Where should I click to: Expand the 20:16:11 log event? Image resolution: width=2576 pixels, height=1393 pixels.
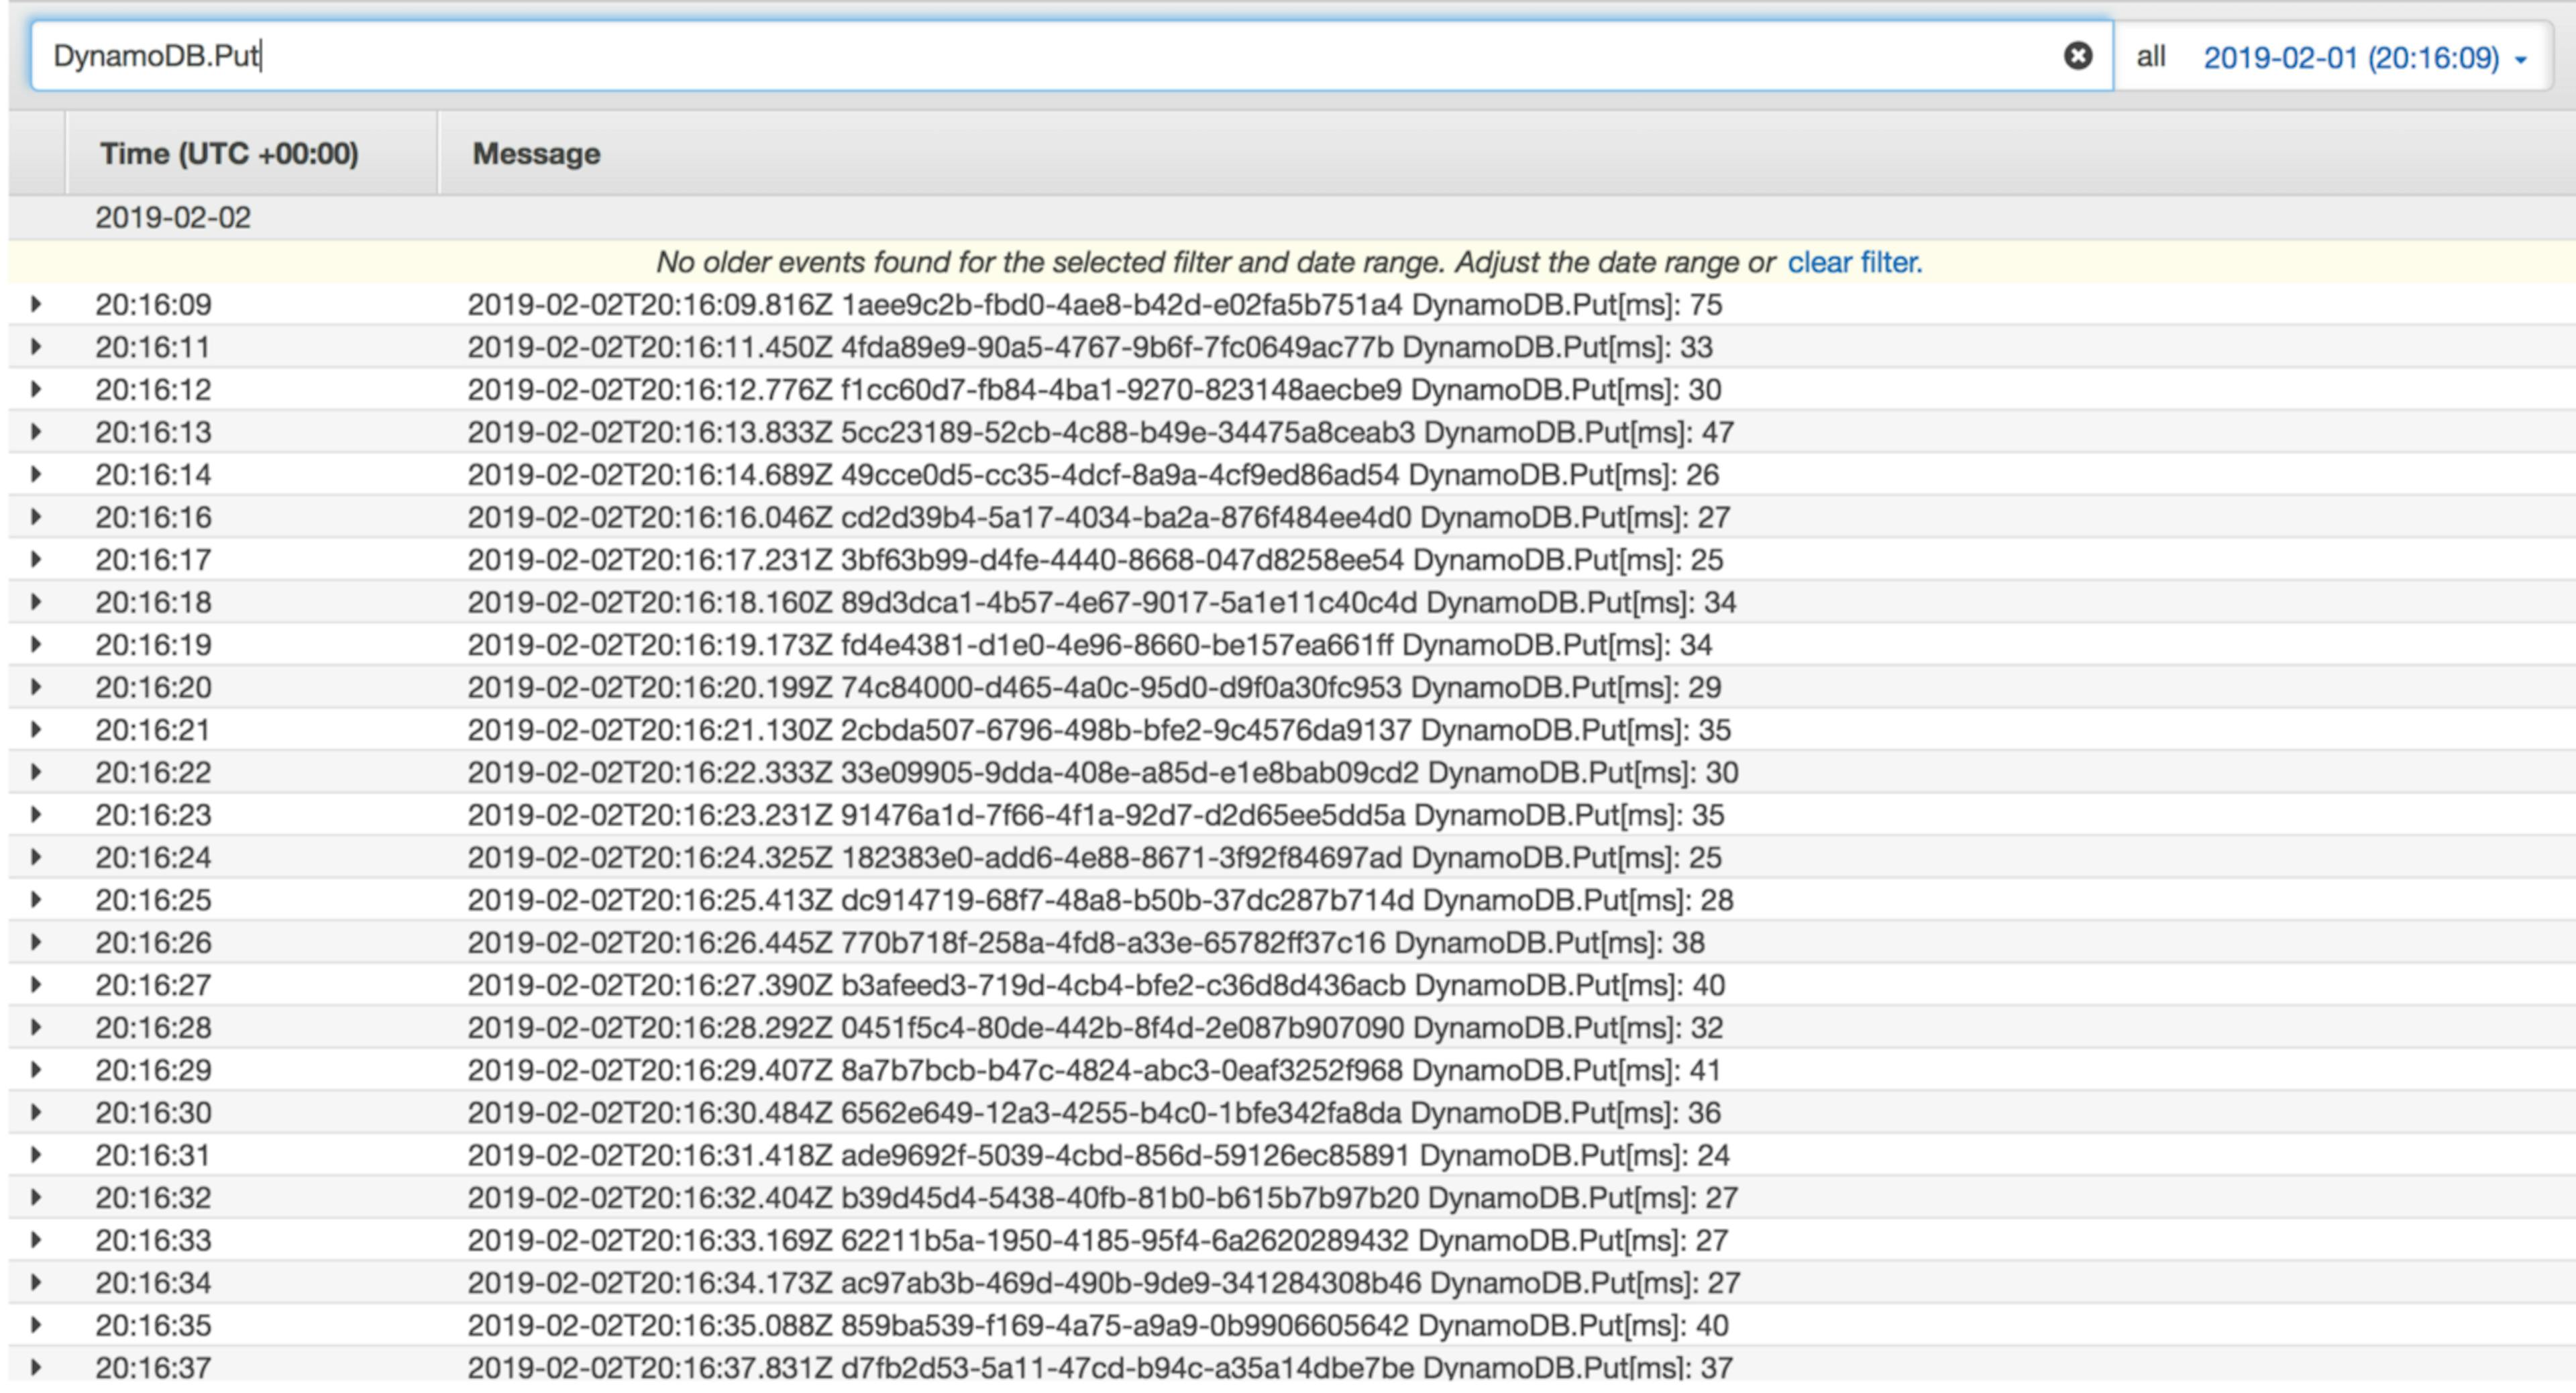36,347
